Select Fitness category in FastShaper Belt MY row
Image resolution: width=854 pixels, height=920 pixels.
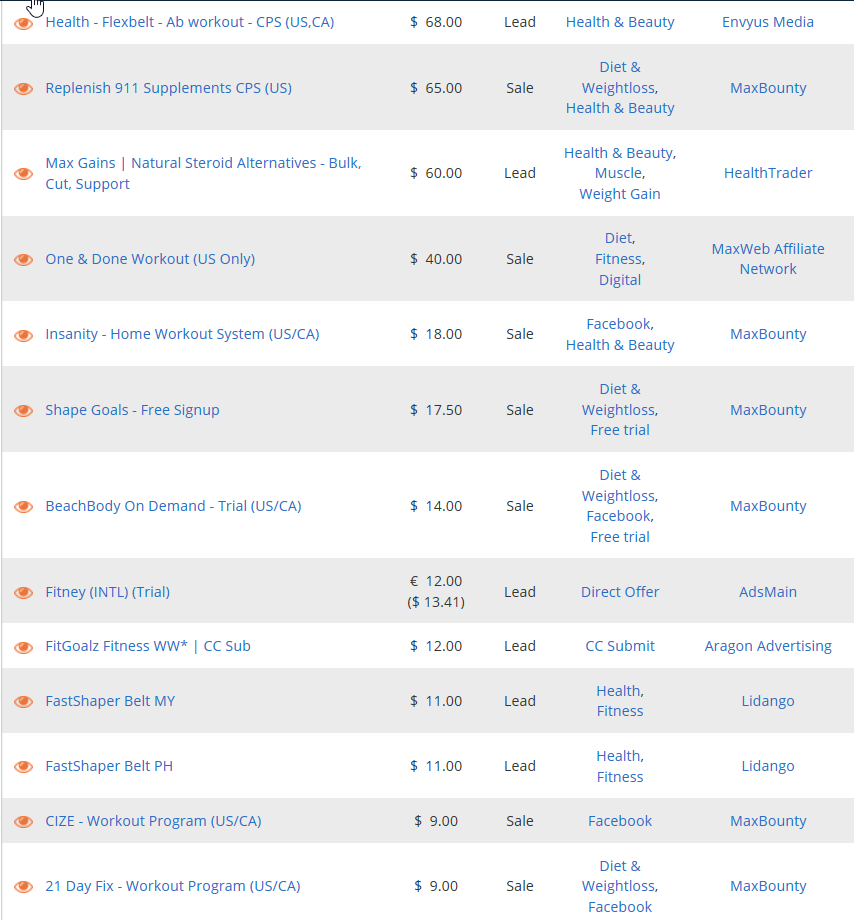620,711
